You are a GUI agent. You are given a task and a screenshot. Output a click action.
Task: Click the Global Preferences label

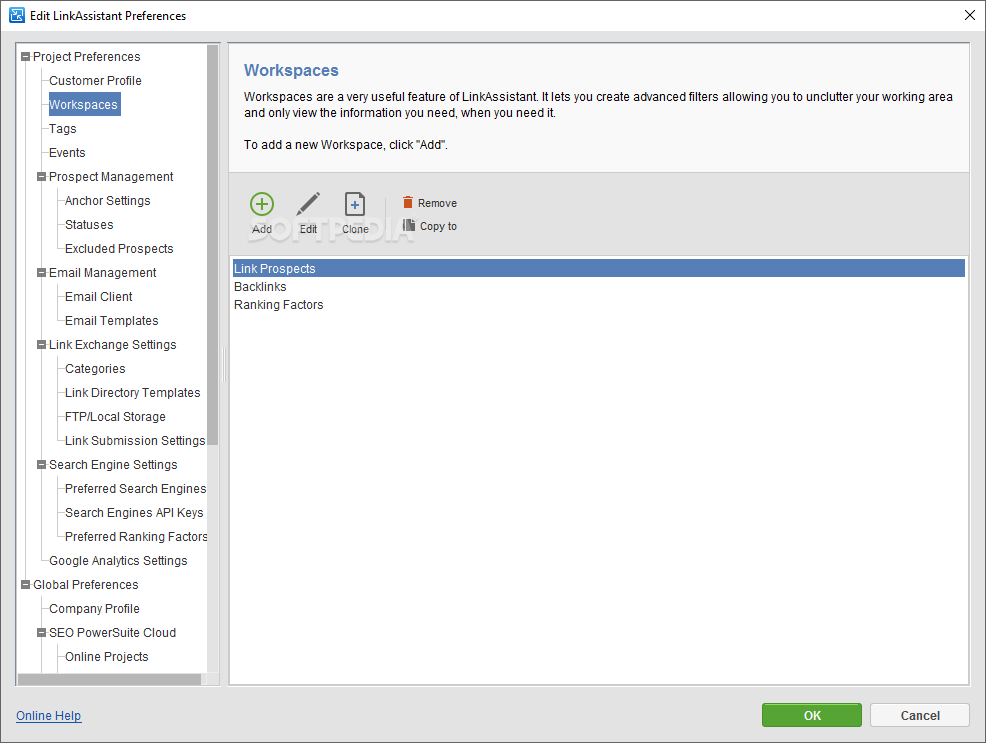(x=86, y=585)
